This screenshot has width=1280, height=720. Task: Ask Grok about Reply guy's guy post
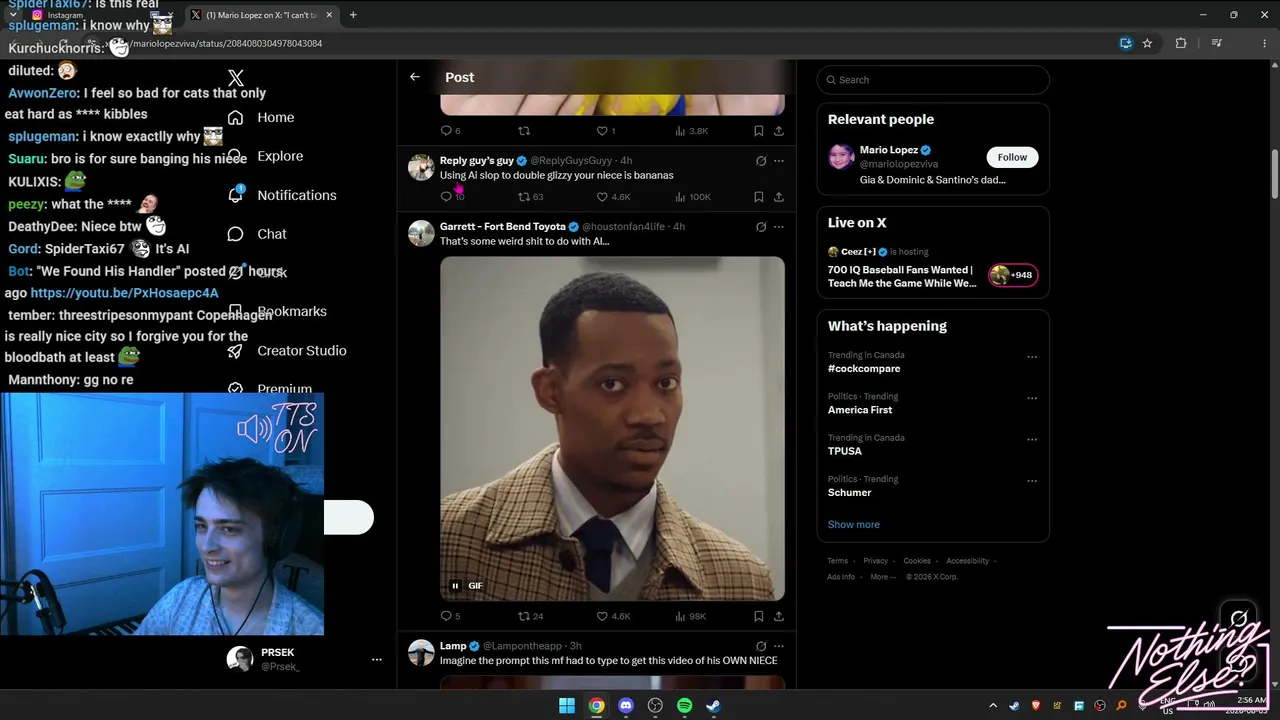(x=761, y=161)
